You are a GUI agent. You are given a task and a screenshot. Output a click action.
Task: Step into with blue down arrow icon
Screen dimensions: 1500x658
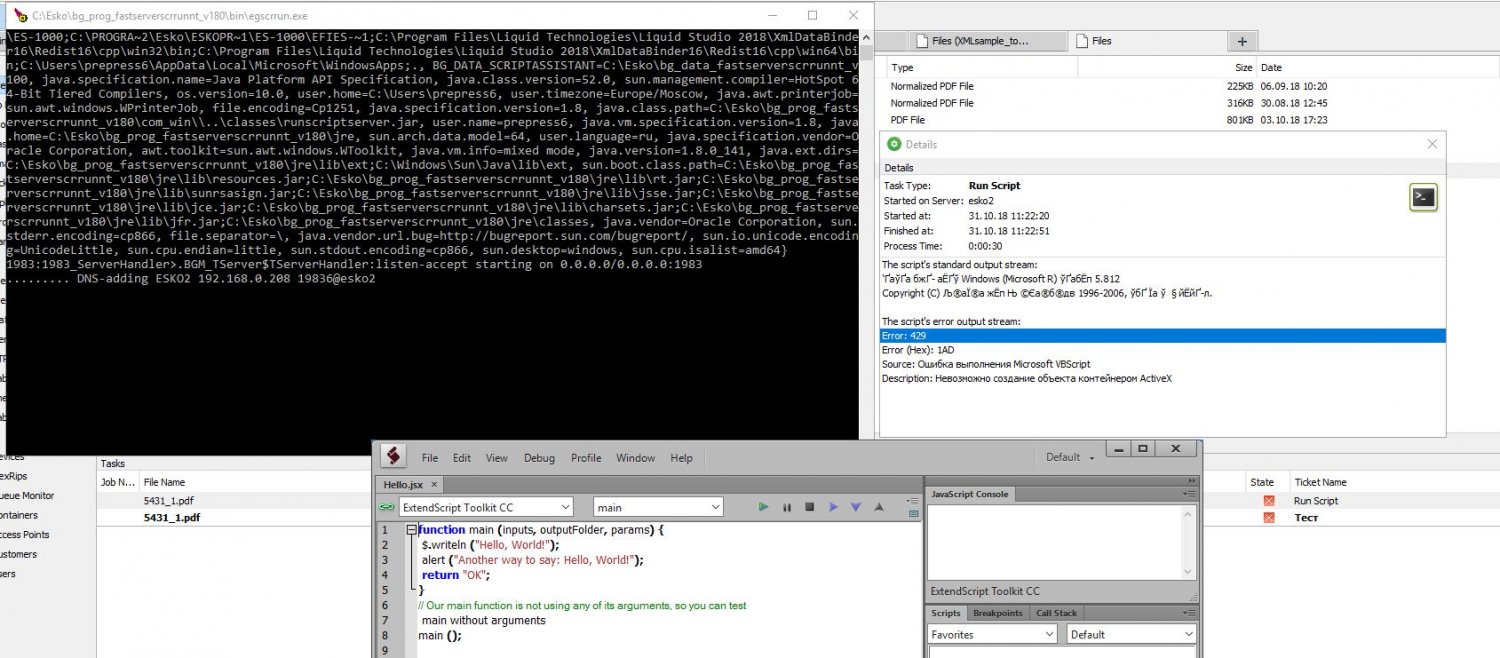tap(856, 507)
